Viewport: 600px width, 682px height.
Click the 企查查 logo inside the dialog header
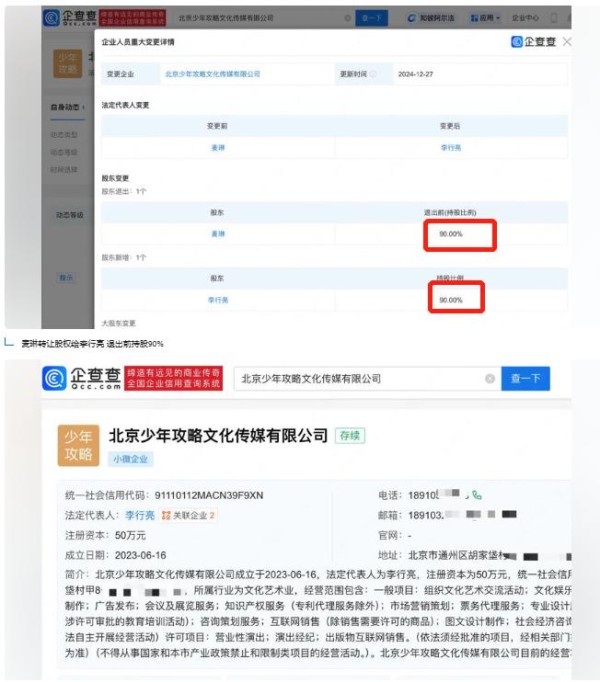[x=533, y=42]
